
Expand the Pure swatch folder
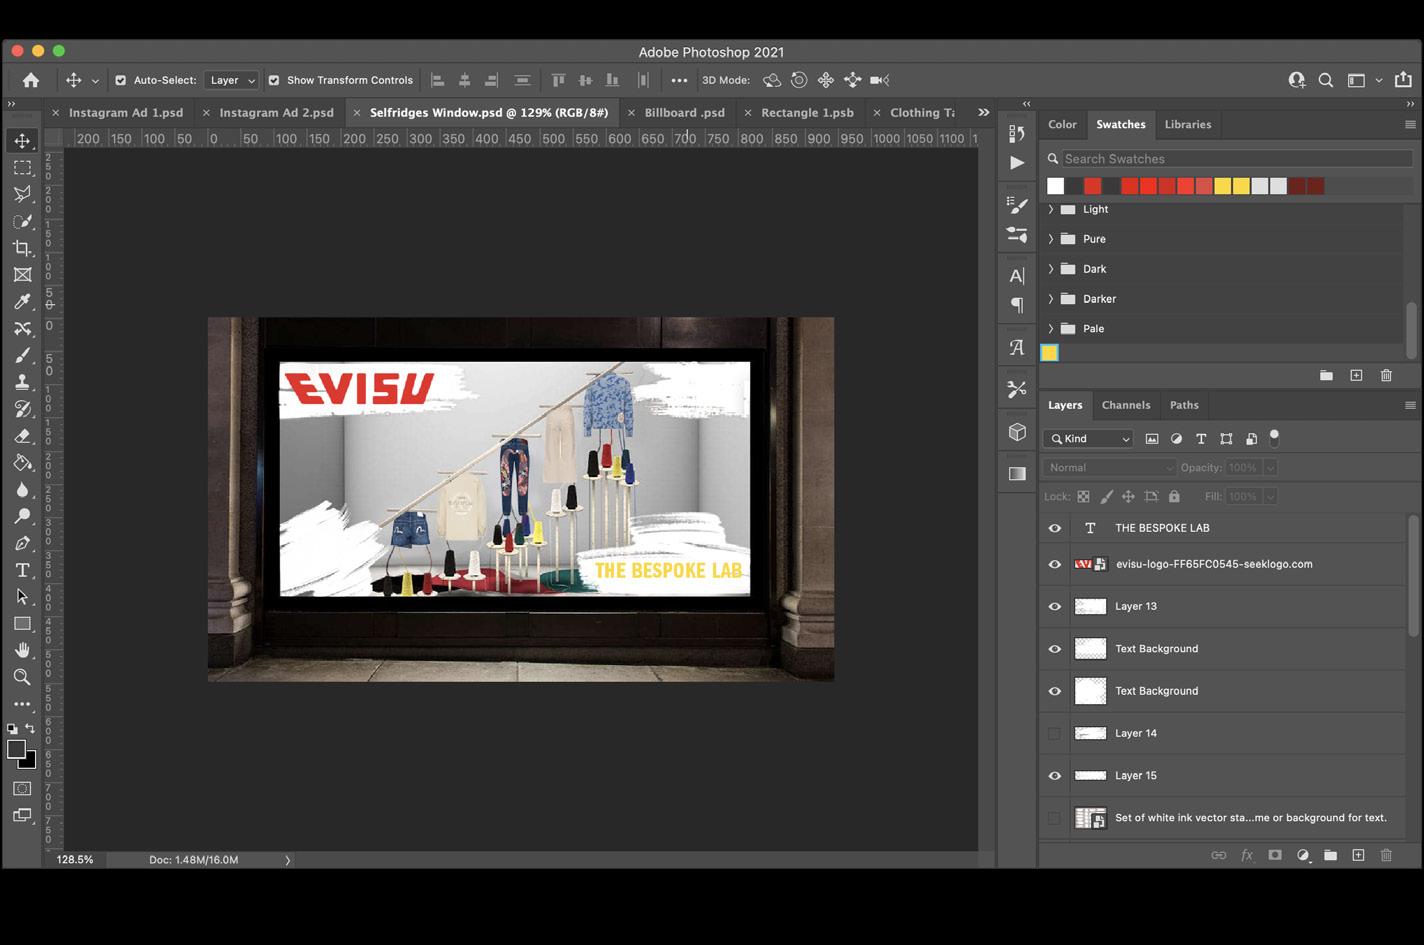[1051, 239]
